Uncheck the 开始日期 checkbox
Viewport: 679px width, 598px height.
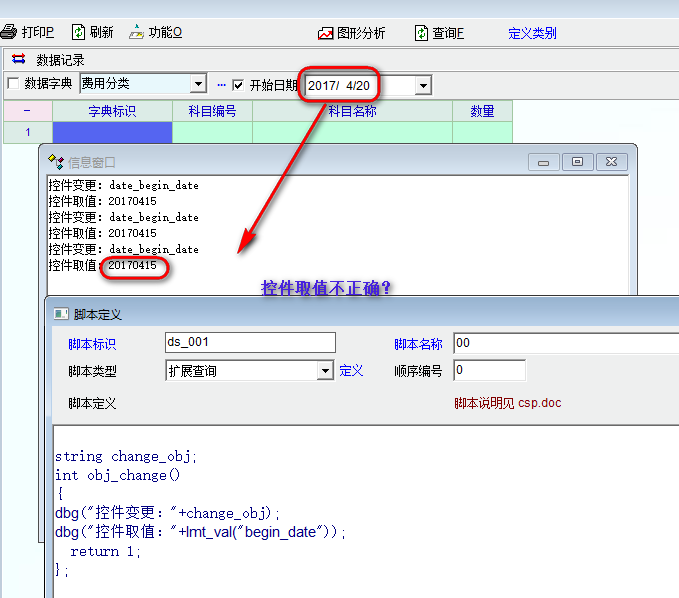click(x=238, y=85)
